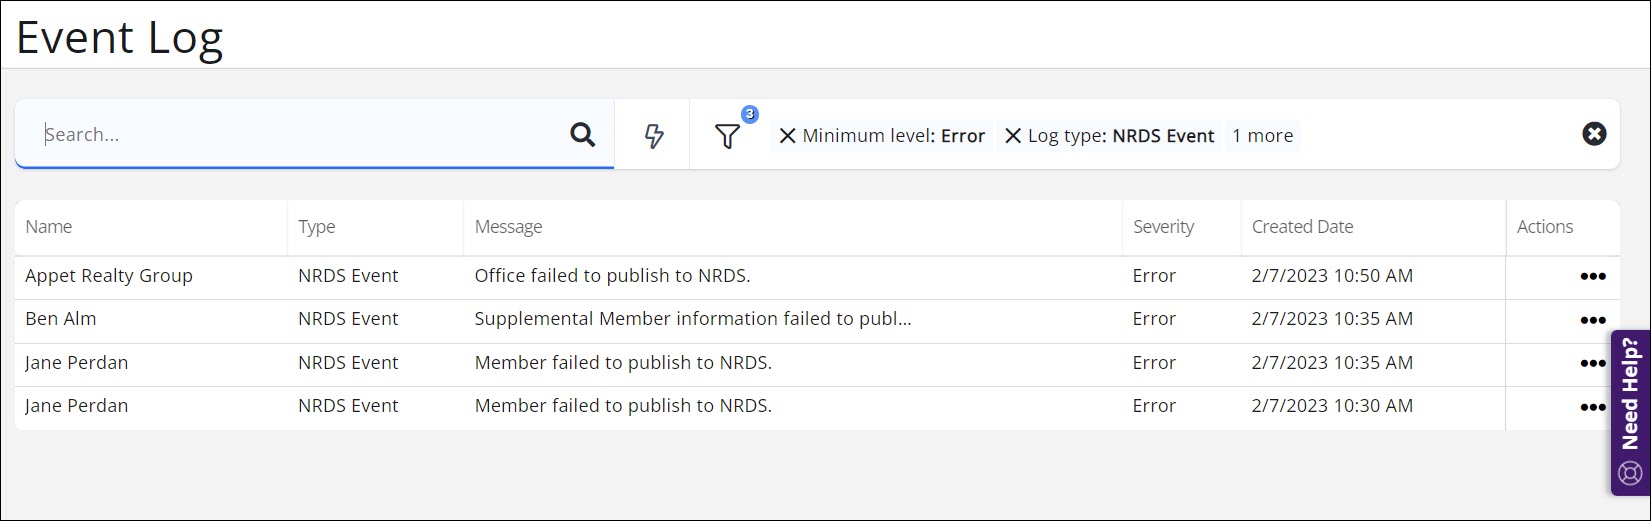
Task: Remove the Minimum level: Error filter
Action: (787, 136)
